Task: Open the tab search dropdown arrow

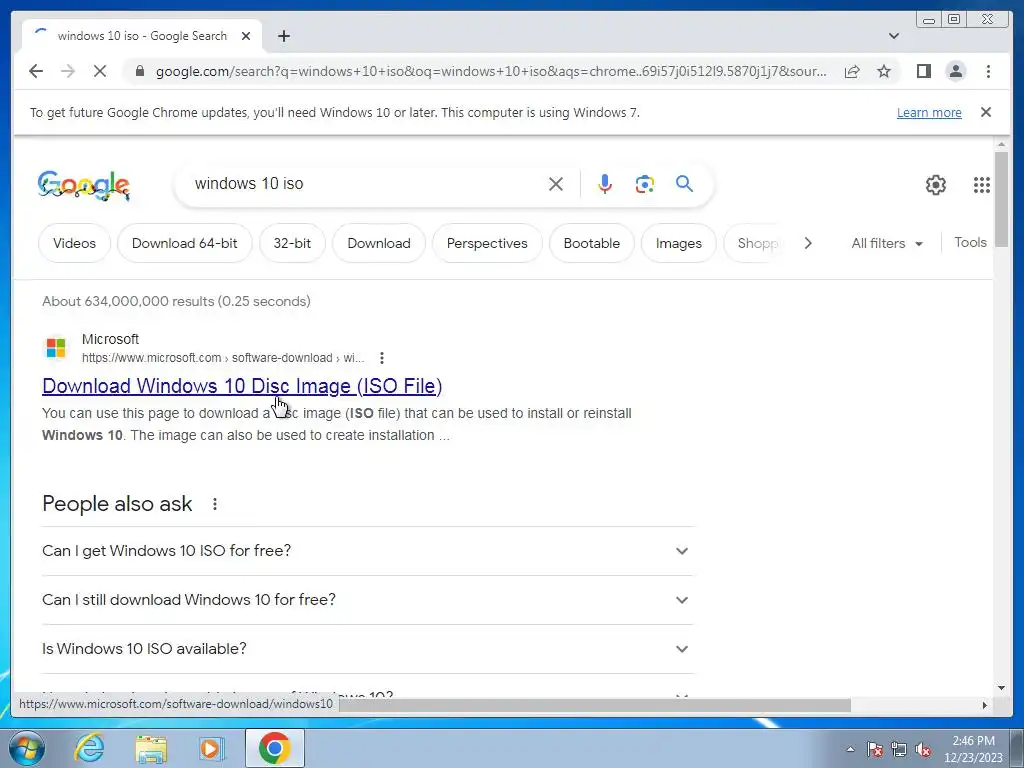Action: (893, 36)
